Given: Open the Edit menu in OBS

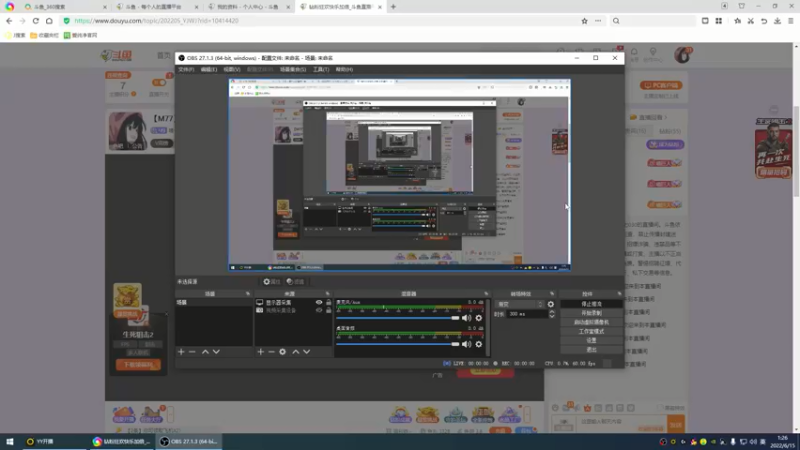Looking at the screenshot, I should click(209, 69).
